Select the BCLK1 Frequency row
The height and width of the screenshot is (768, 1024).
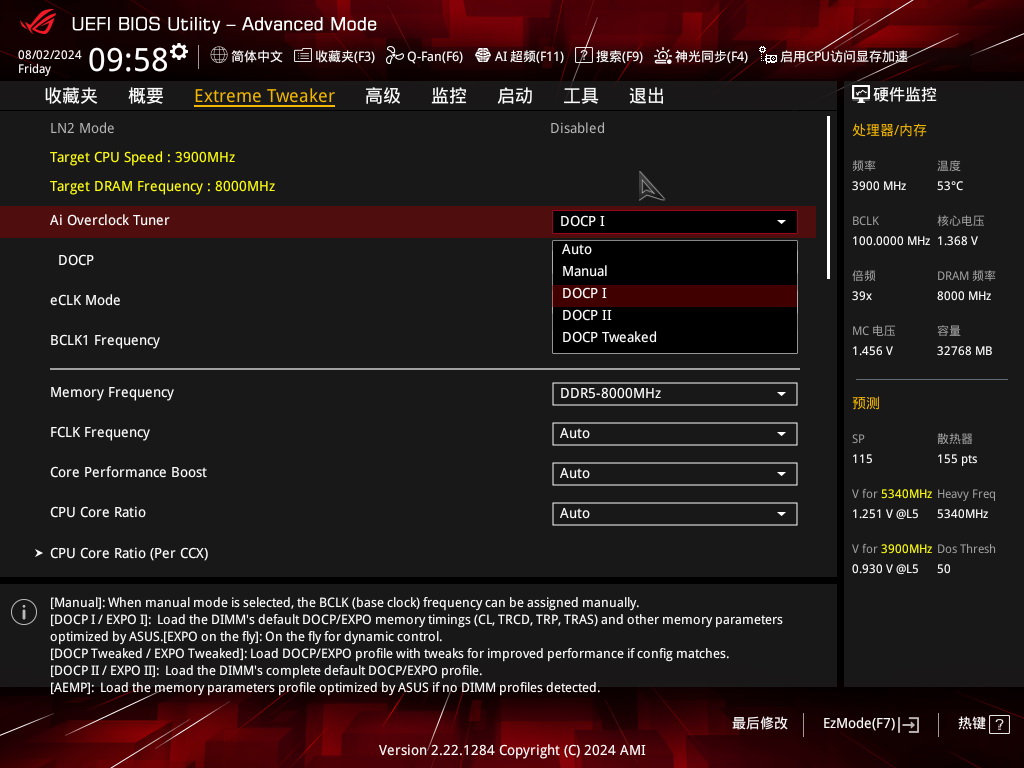point(408,340)
